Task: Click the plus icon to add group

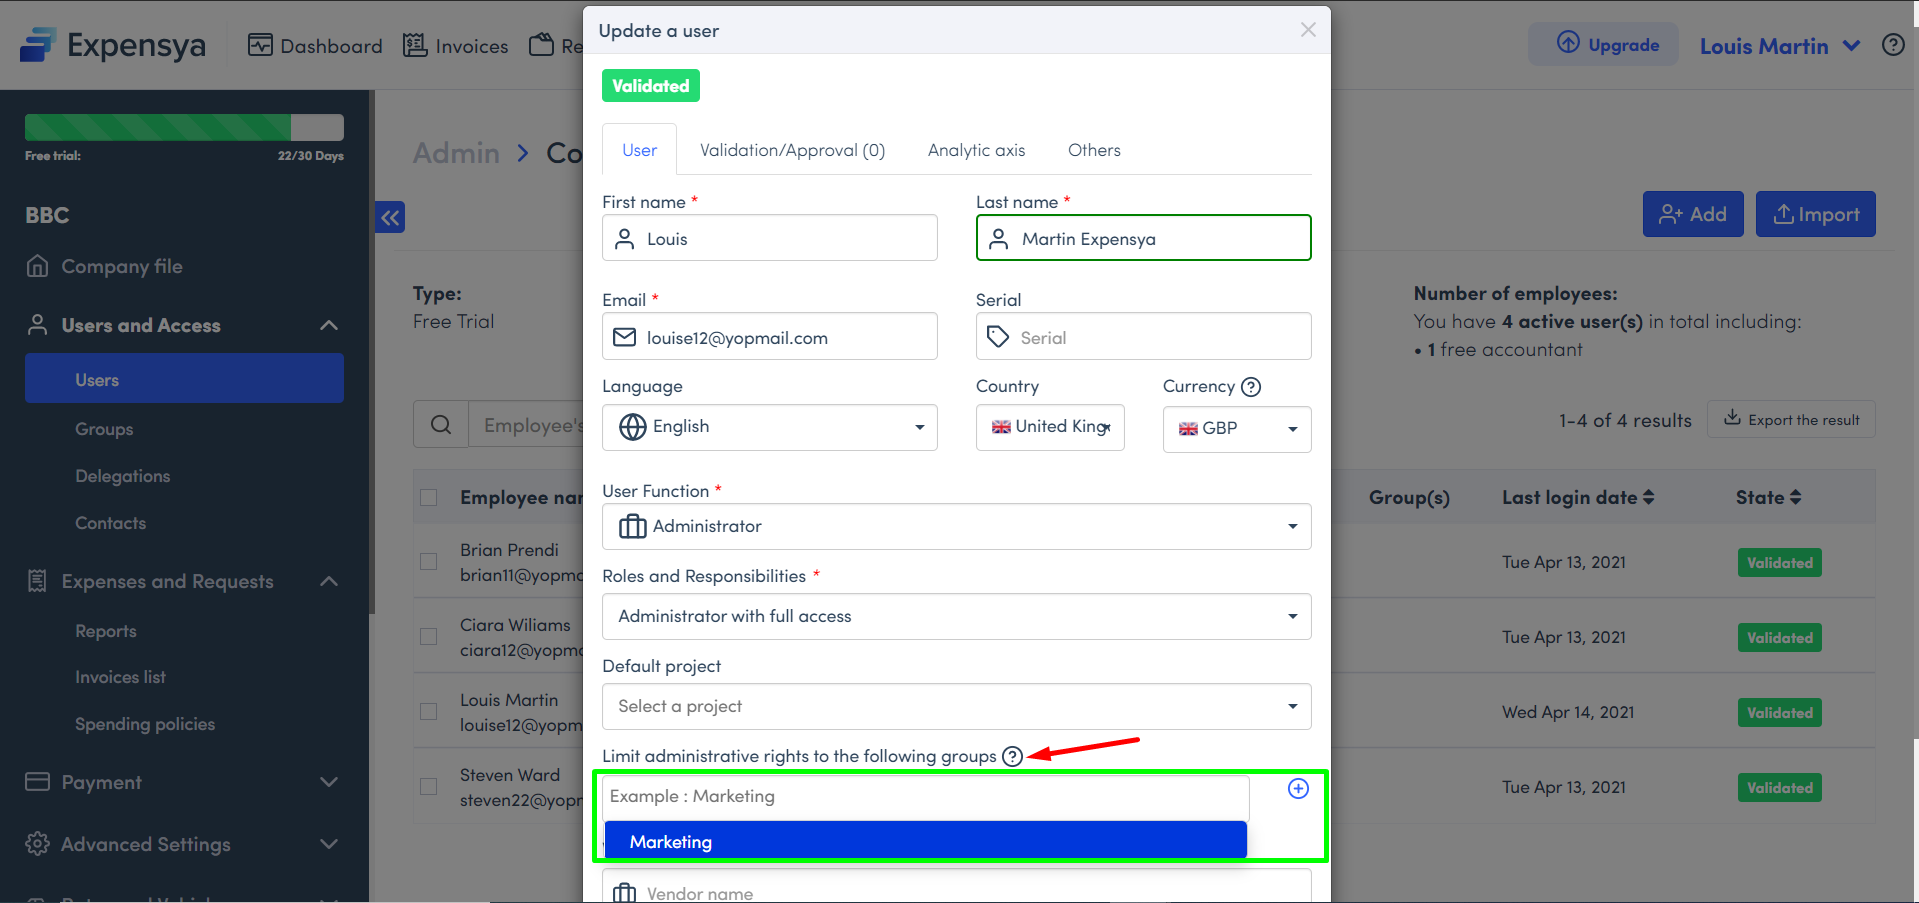Action: (1297, 789)
